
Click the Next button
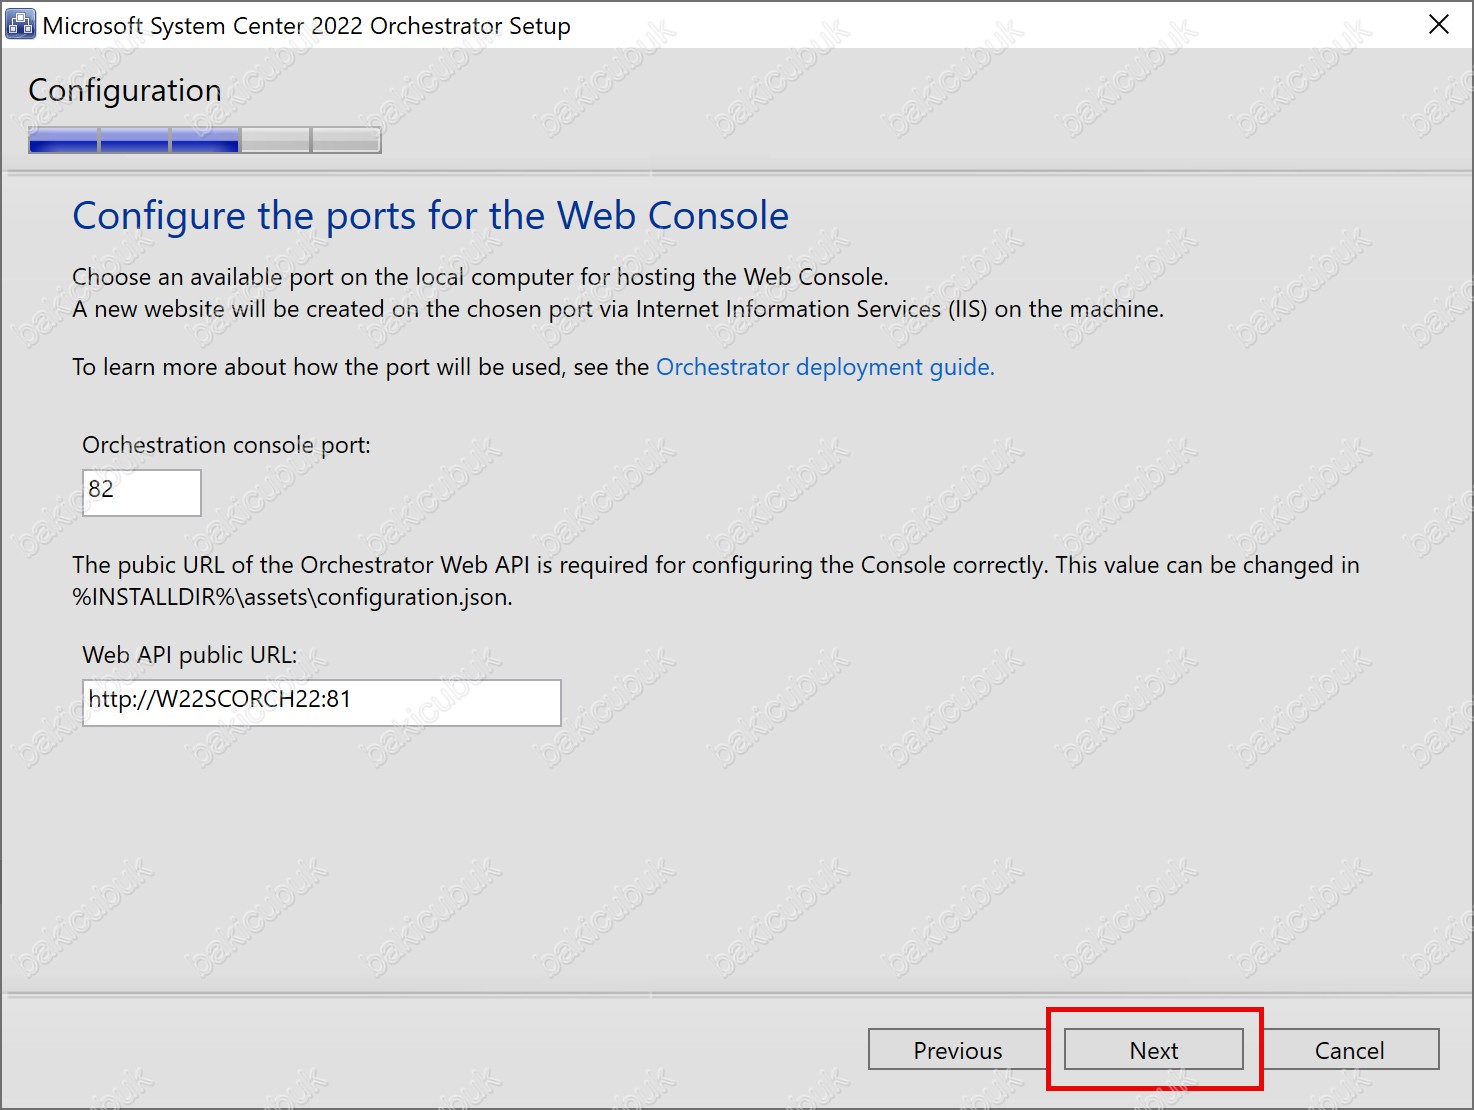click(x=1153, y=1050)
